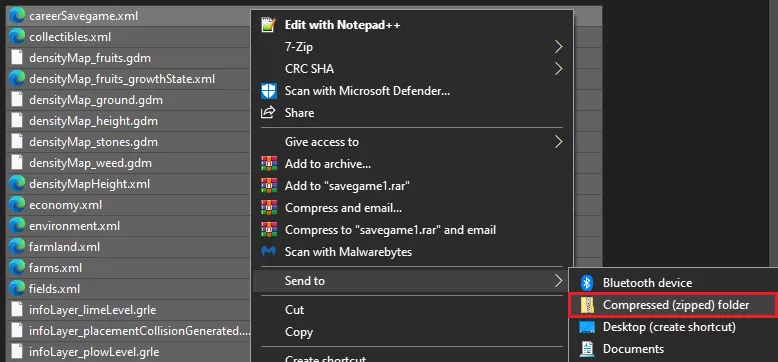Click Edge icon of fields.xml
The image size is (778, 362).
click(x=17, y=289)
